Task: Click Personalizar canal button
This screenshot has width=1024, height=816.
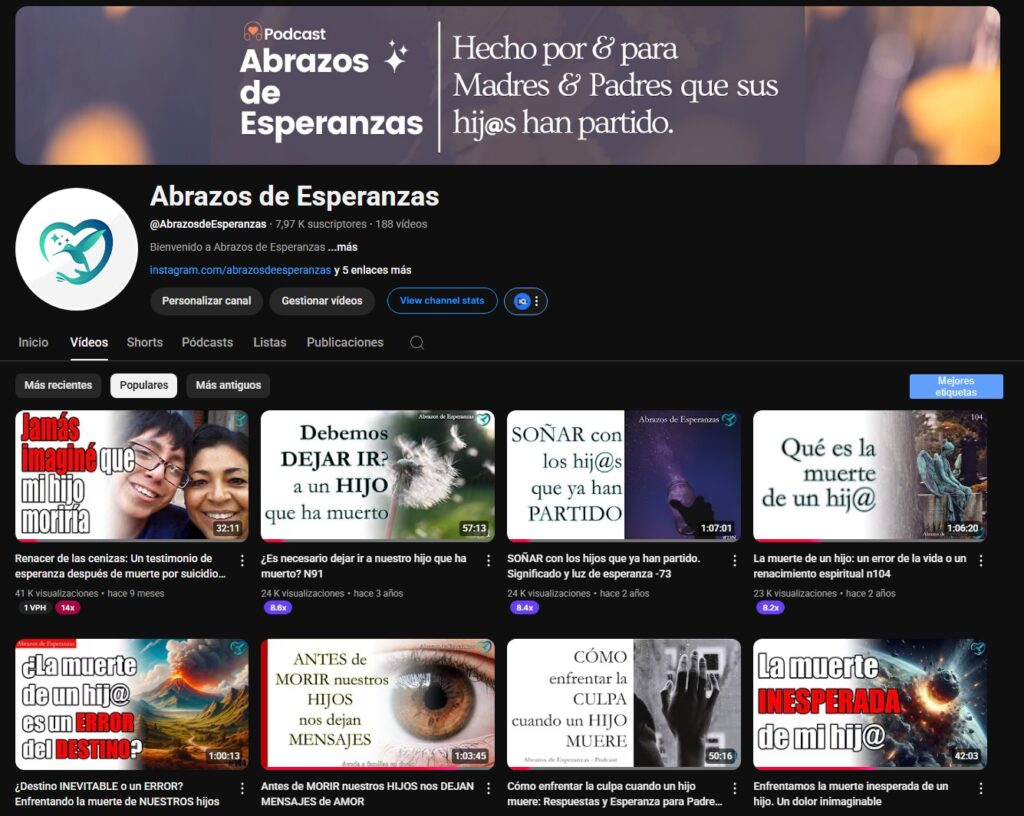Action: (x=206, y=301)
